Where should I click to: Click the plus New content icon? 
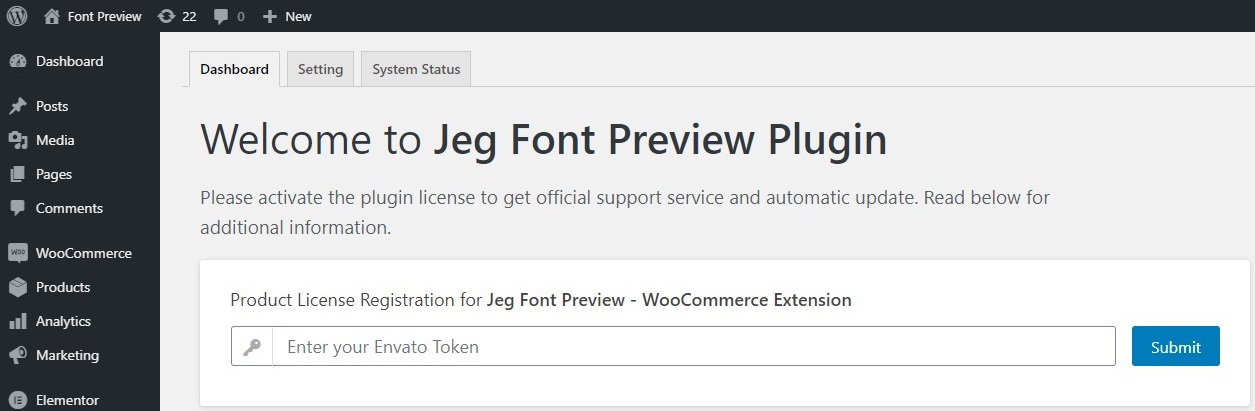point(269,16)
